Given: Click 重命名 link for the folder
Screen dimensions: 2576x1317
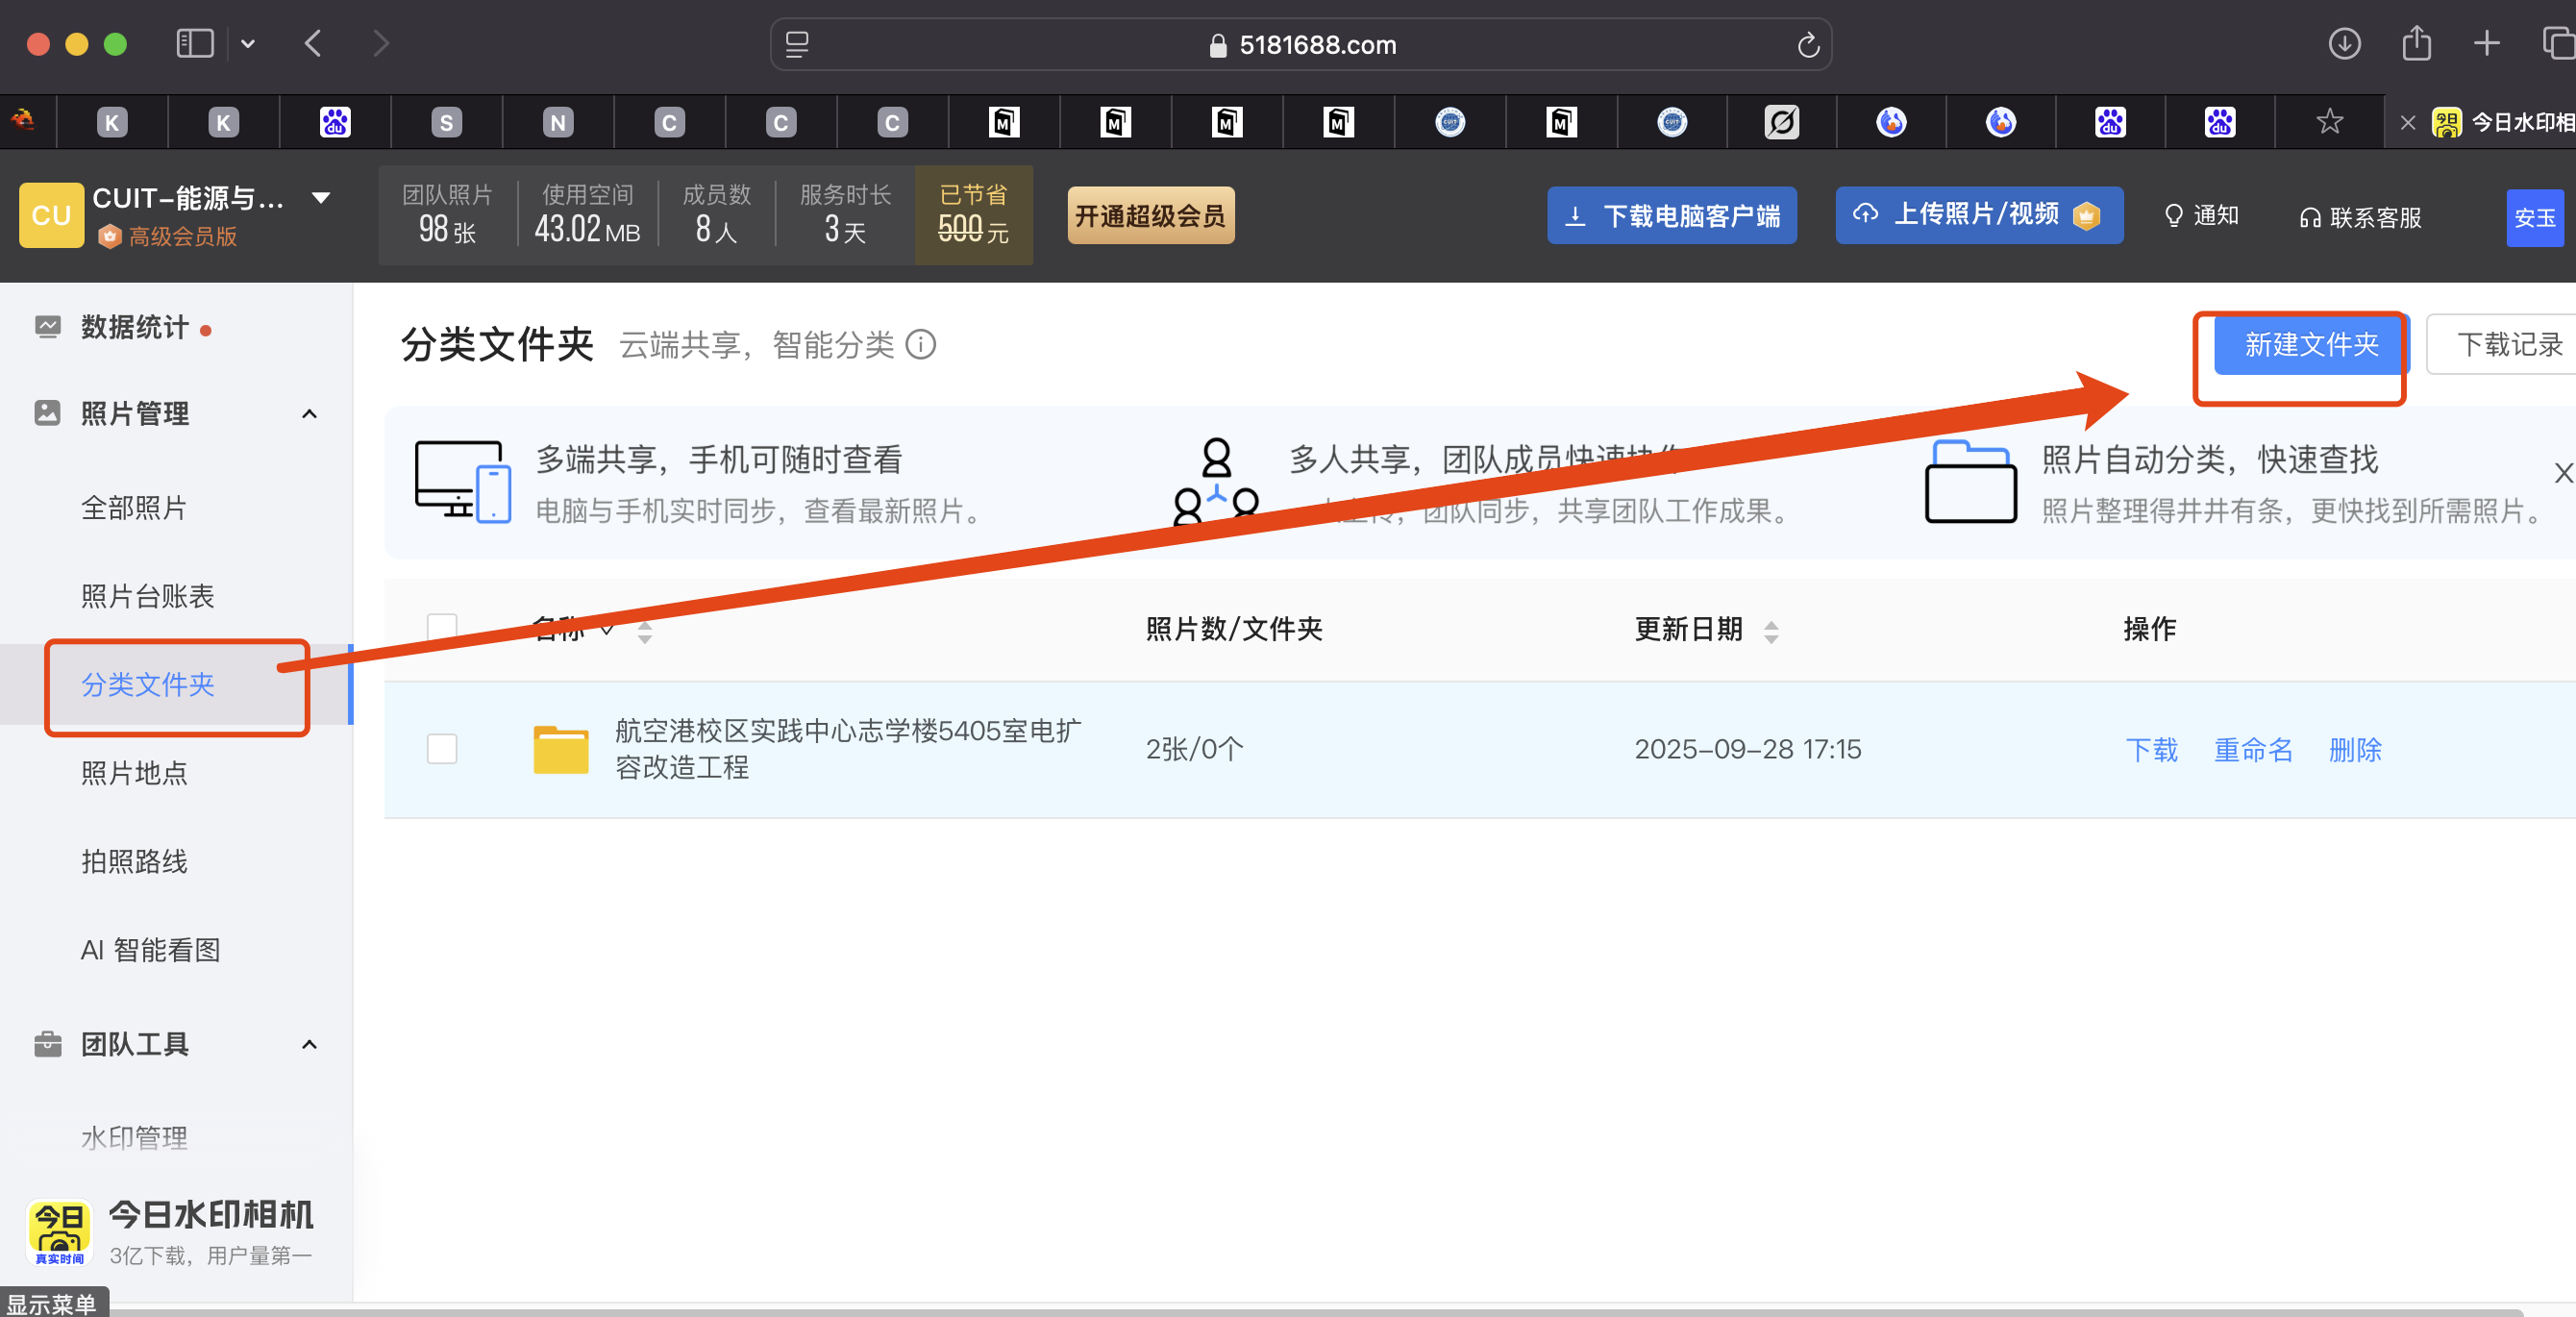Looking at the screenshot, I should coord(2252,749).
